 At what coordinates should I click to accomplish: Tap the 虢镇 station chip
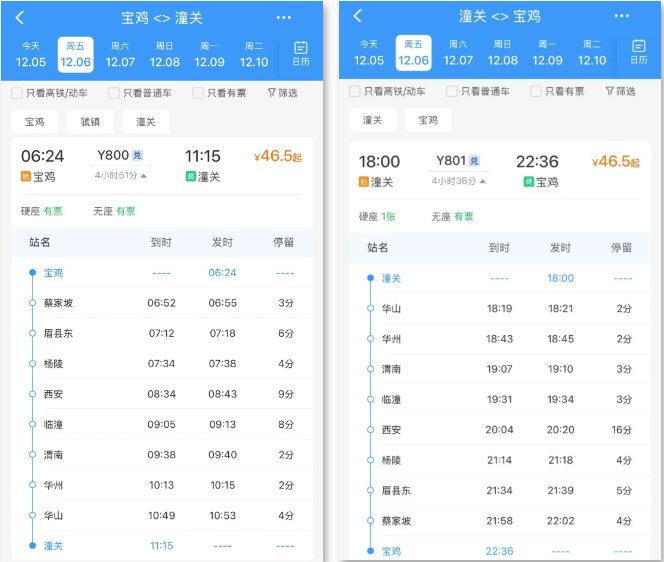tap(90, 122)
